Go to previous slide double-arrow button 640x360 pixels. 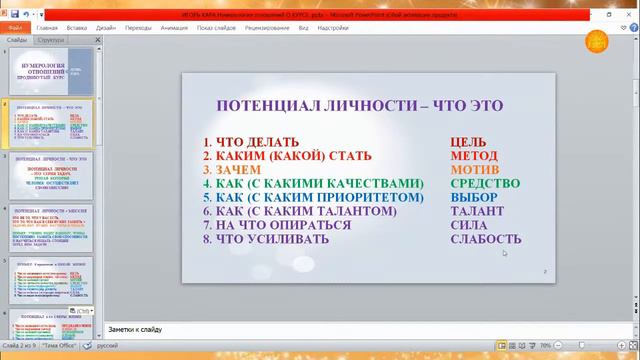[636, 305]
